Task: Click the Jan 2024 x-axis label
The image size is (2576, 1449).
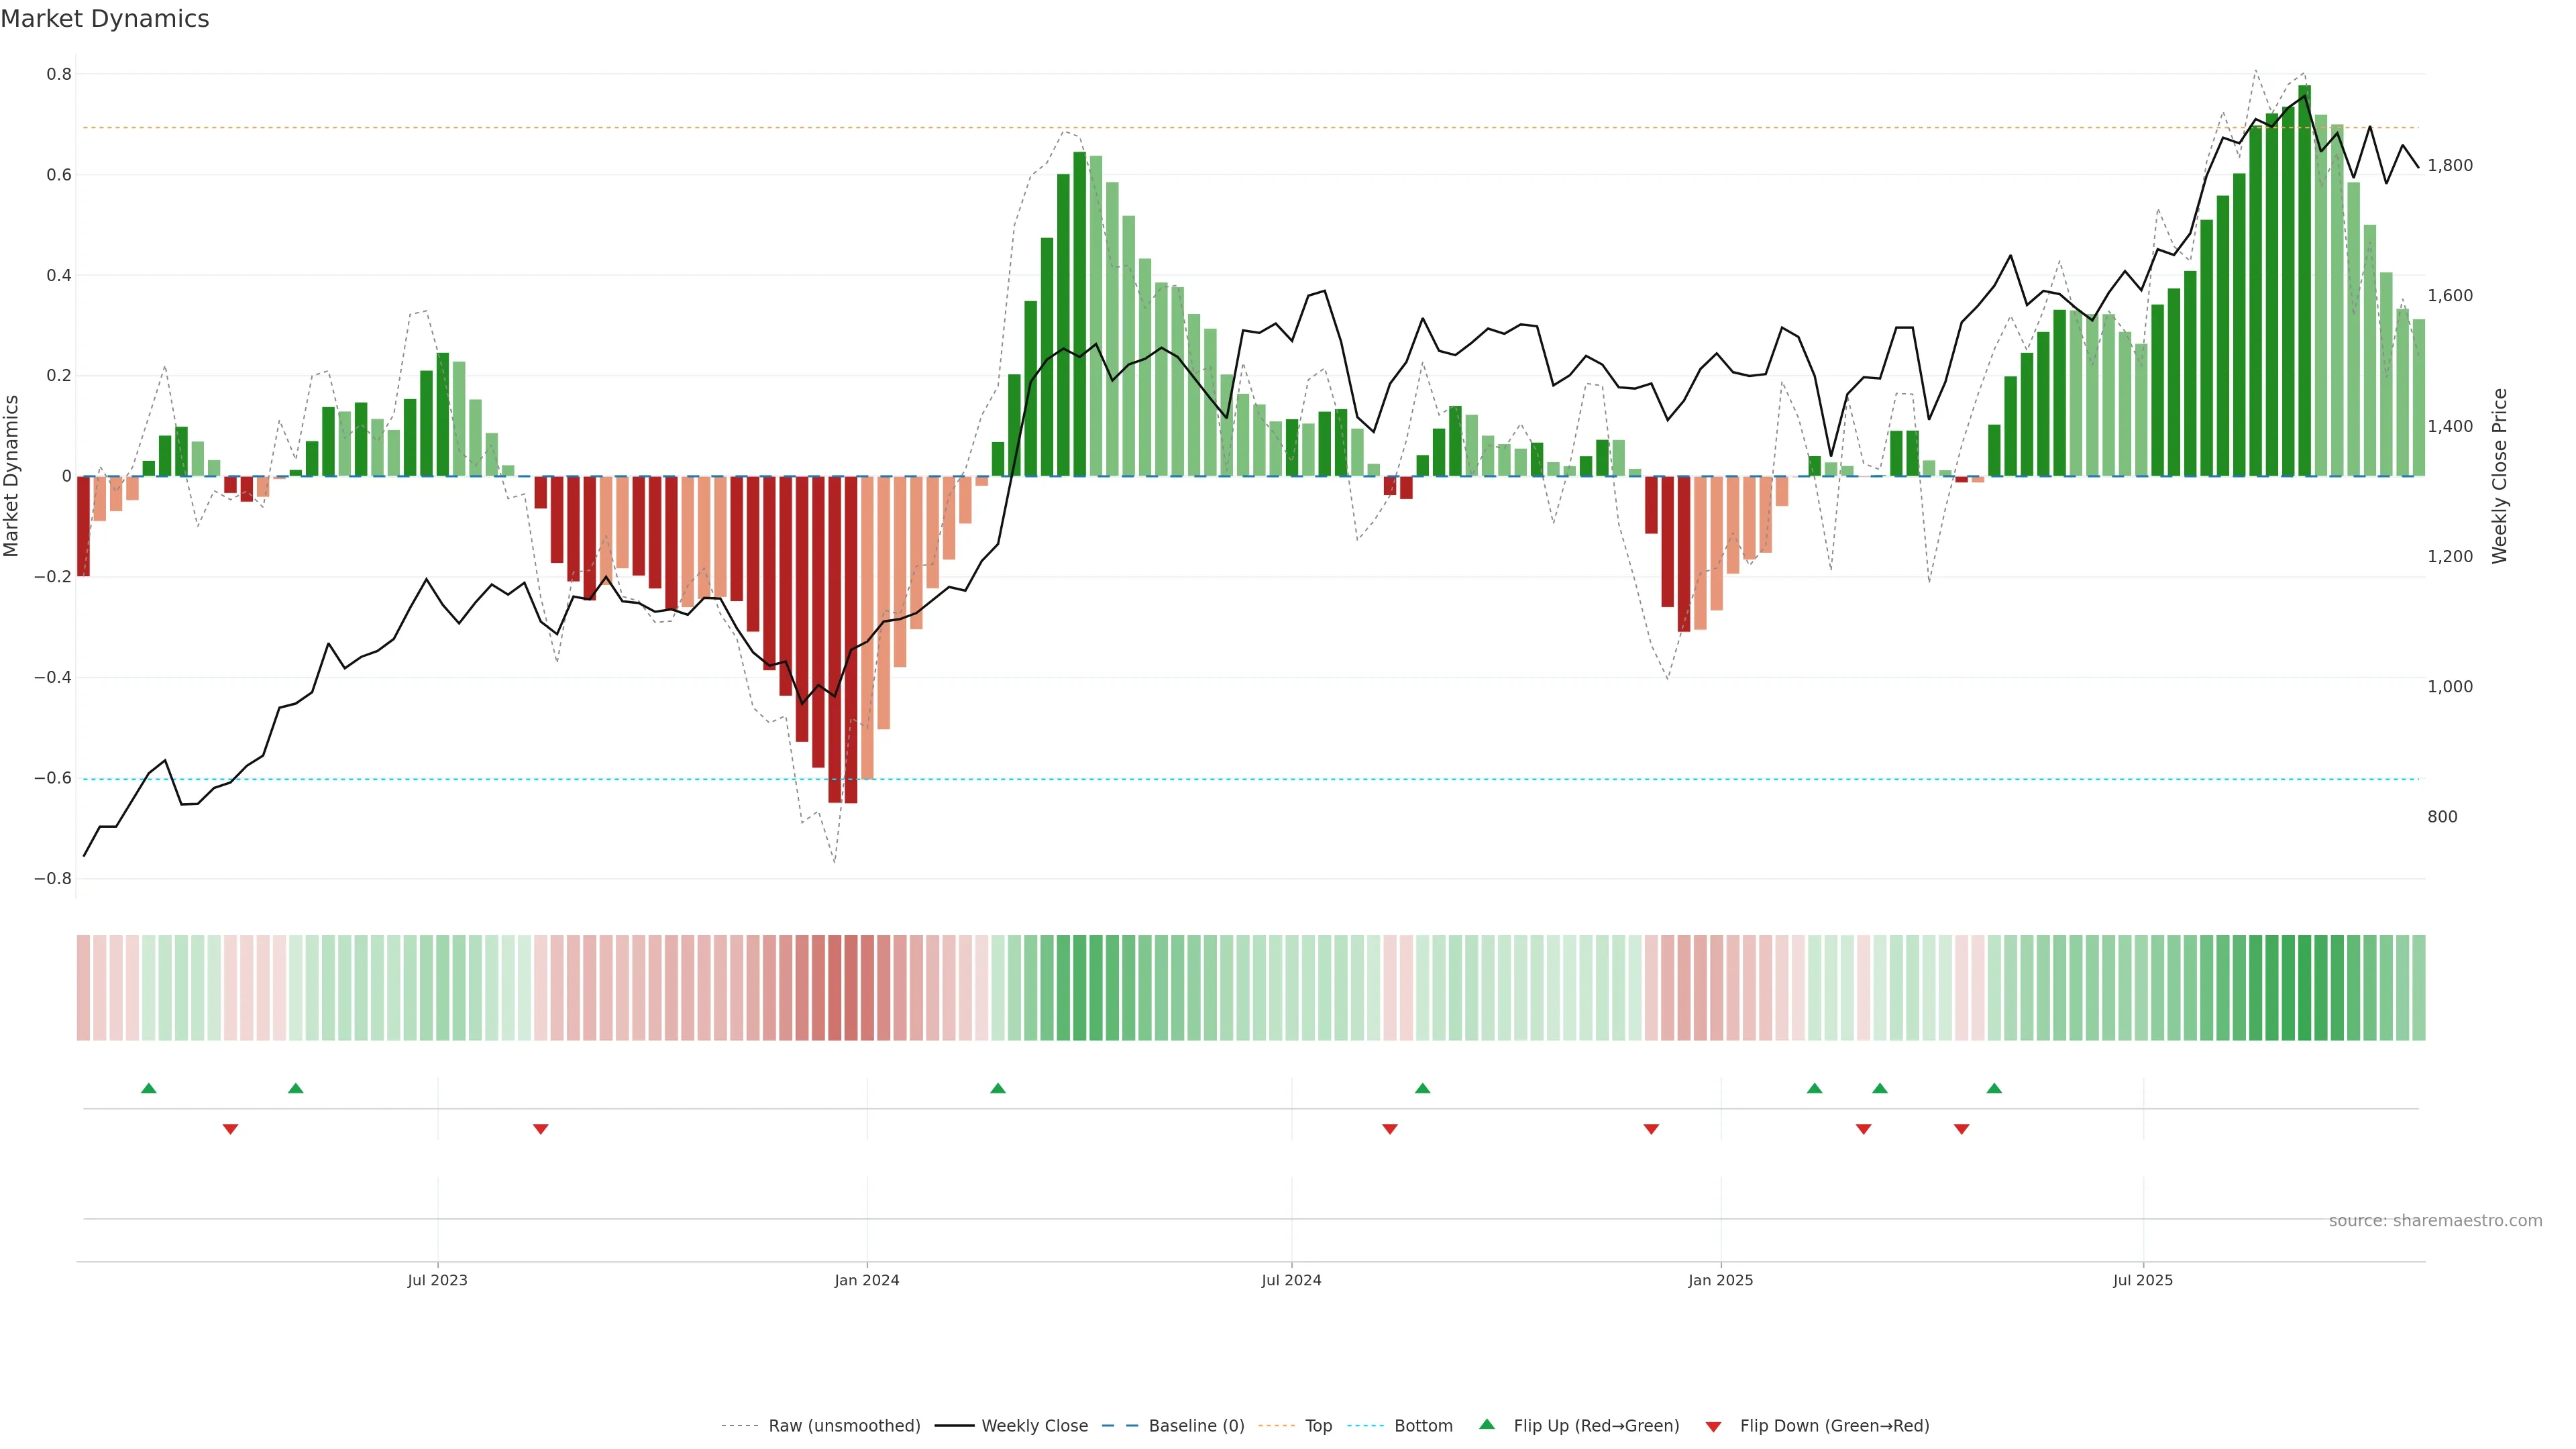Action: [867, 1280]
